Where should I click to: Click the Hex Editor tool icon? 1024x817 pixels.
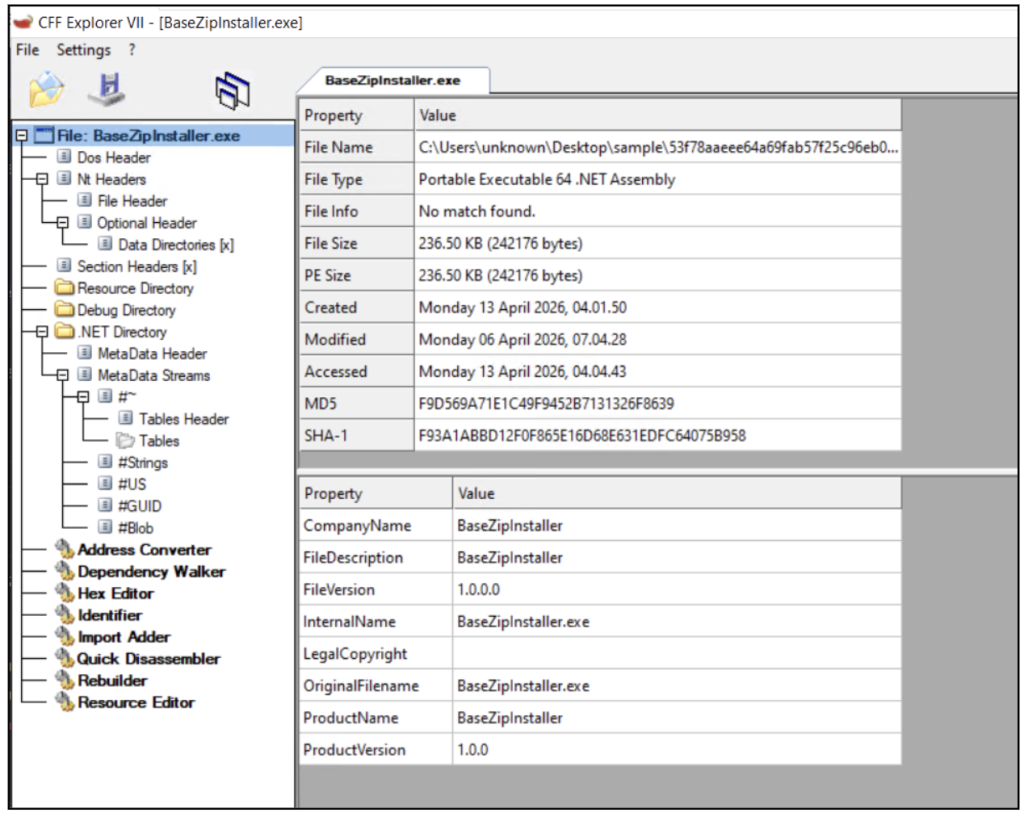(64, 593)
